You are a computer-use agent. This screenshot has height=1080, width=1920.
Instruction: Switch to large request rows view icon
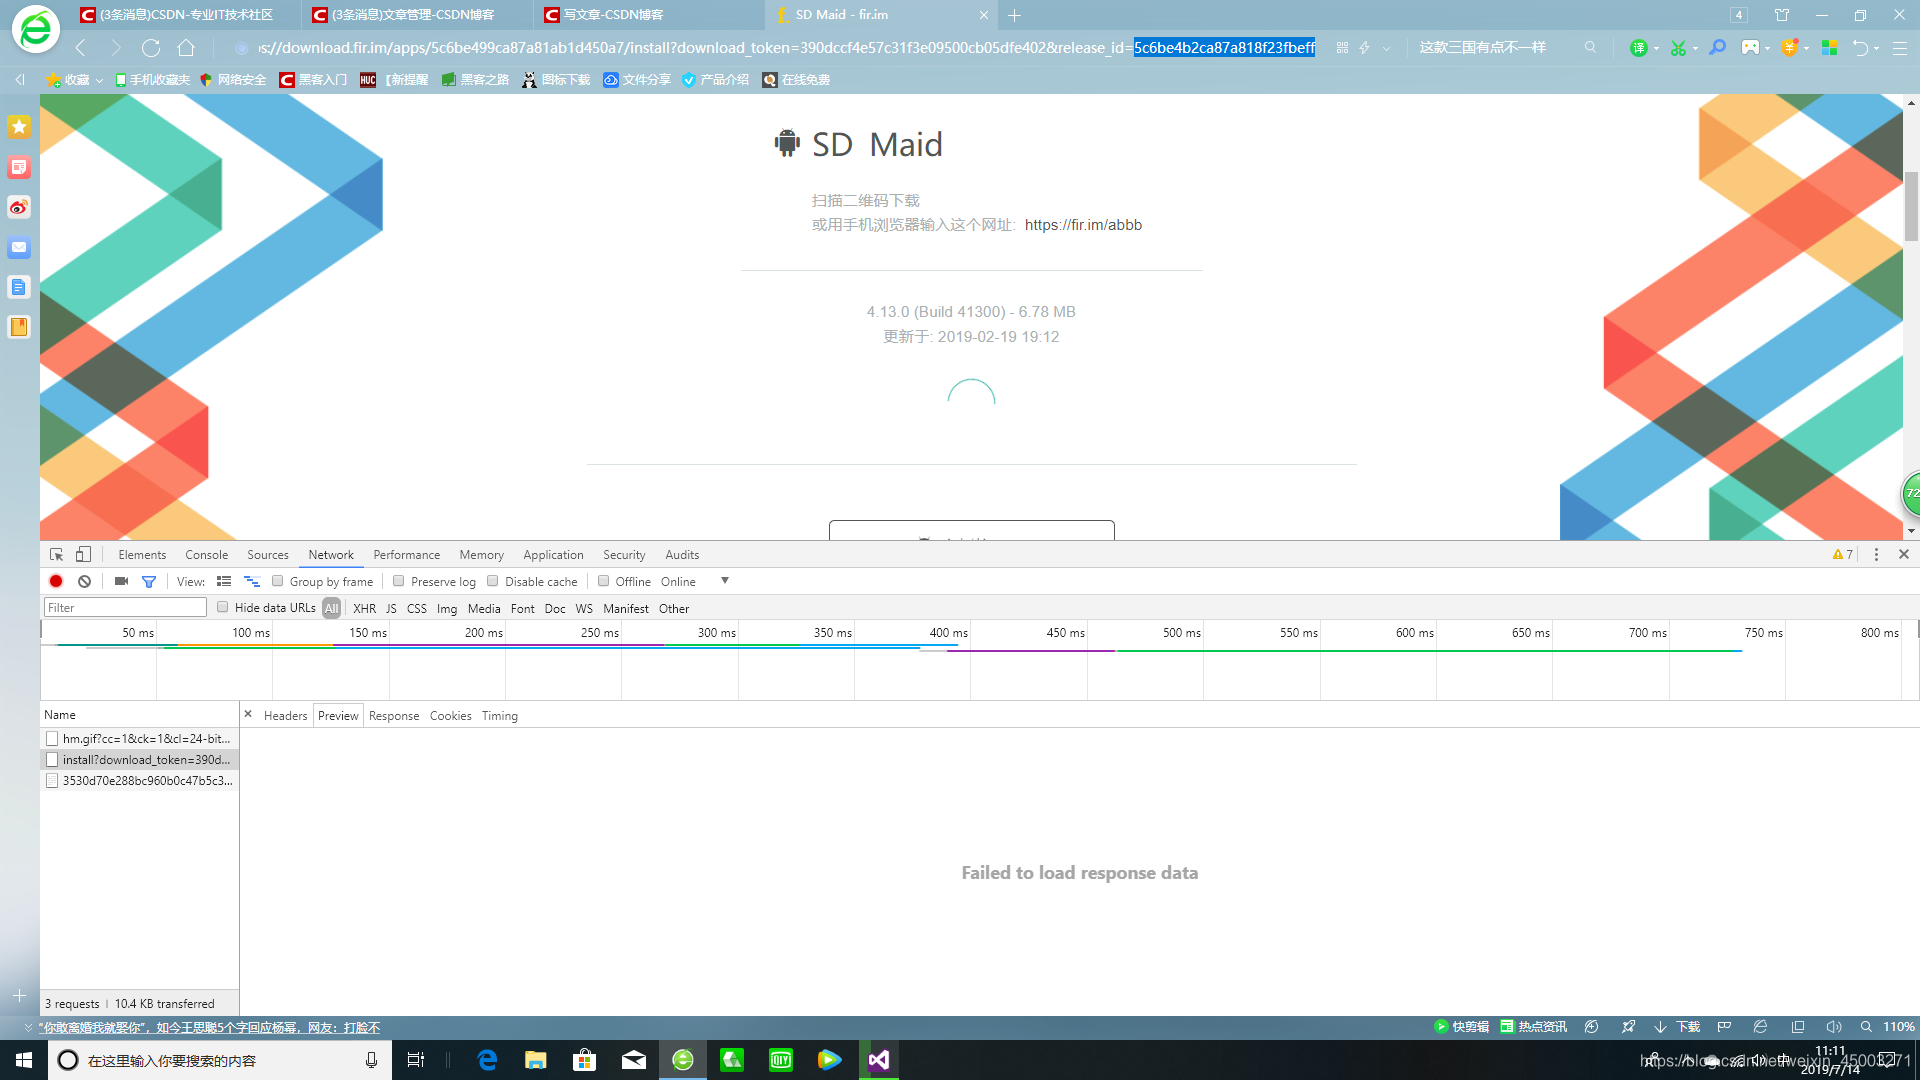[x=224, y=582]
